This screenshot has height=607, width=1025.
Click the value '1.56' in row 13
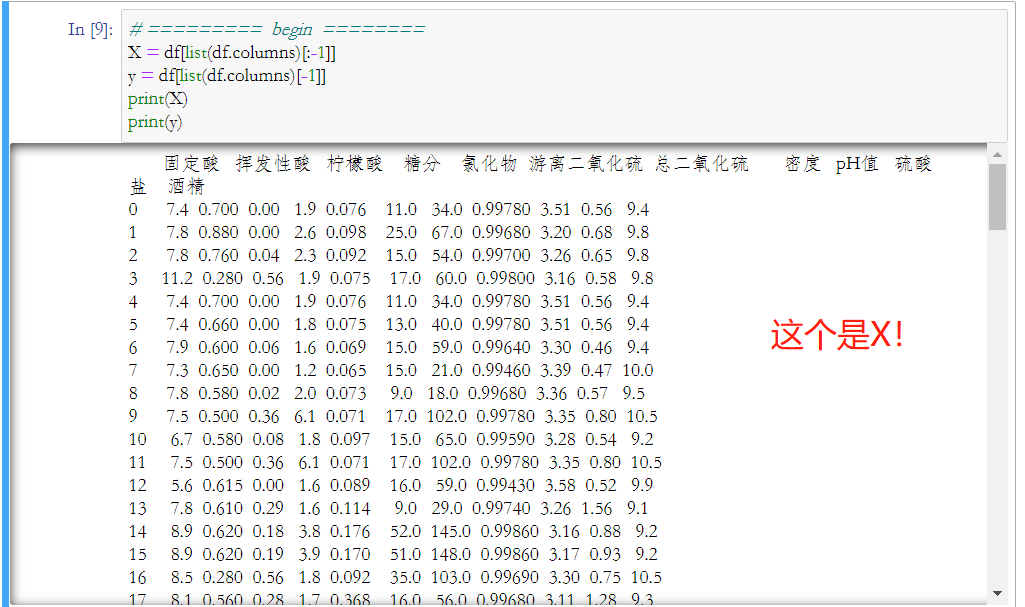click(597, 508)
